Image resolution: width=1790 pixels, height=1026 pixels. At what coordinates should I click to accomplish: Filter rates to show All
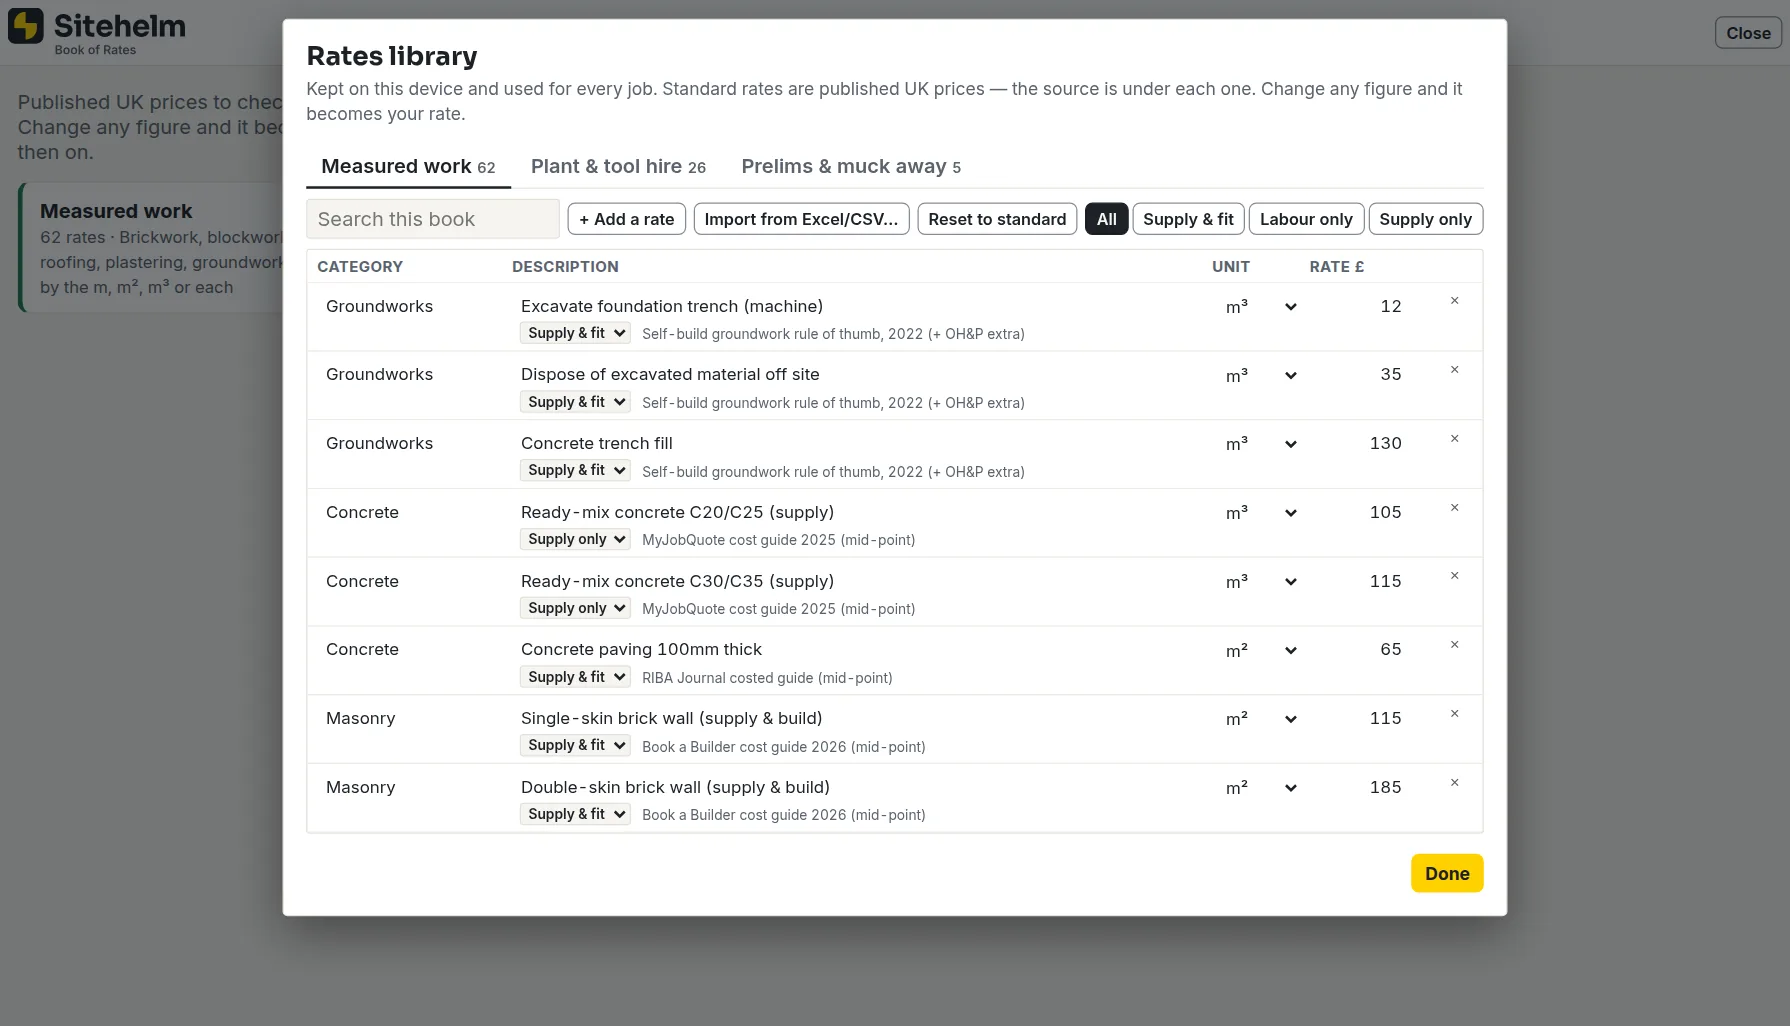coord(1106,219)
